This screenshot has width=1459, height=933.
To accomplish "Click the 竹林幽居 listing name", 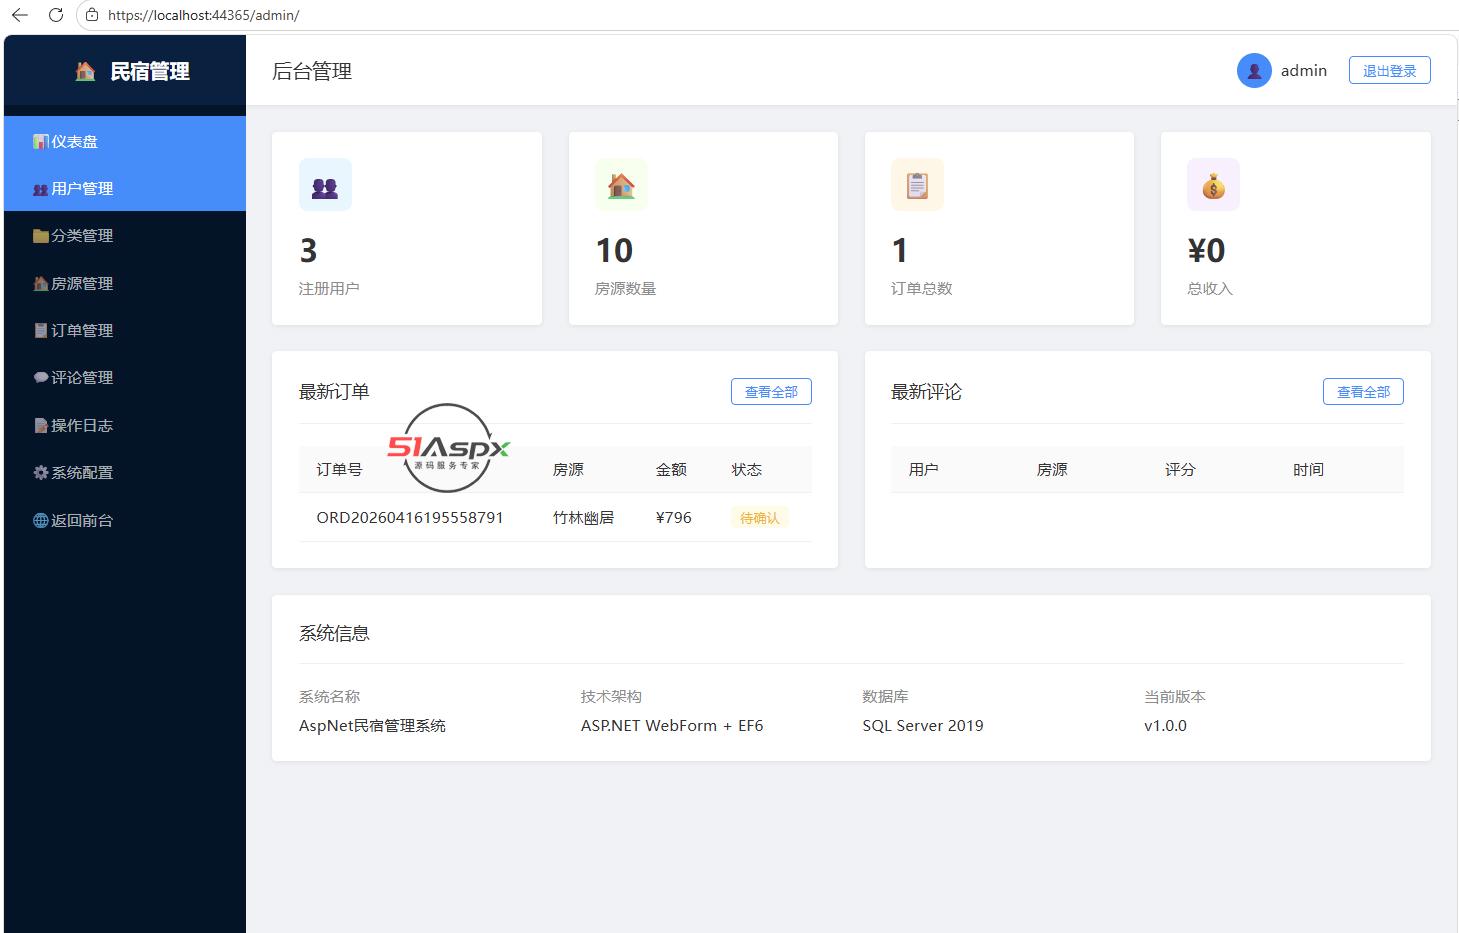I will click(583, 517).
